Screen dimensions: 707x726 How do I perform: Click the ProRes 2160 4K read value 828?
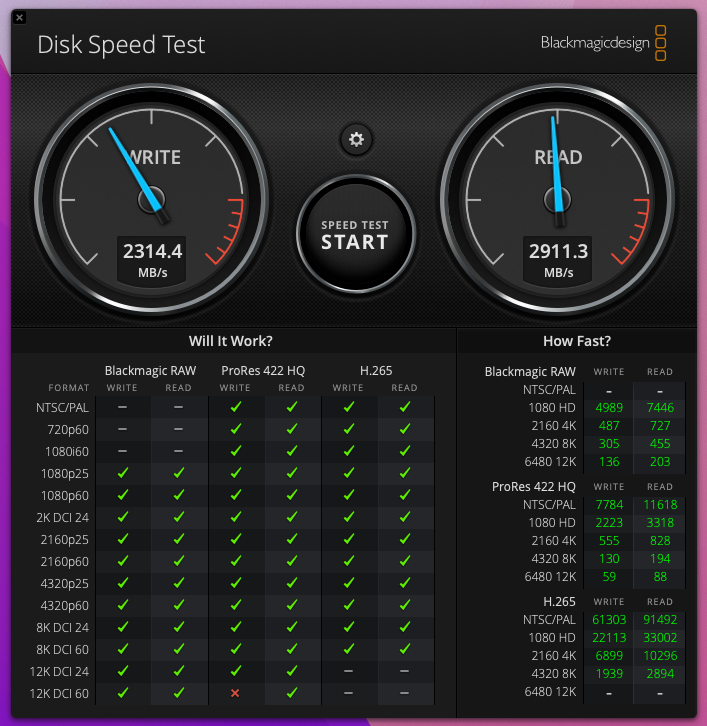tap(660, 540)
